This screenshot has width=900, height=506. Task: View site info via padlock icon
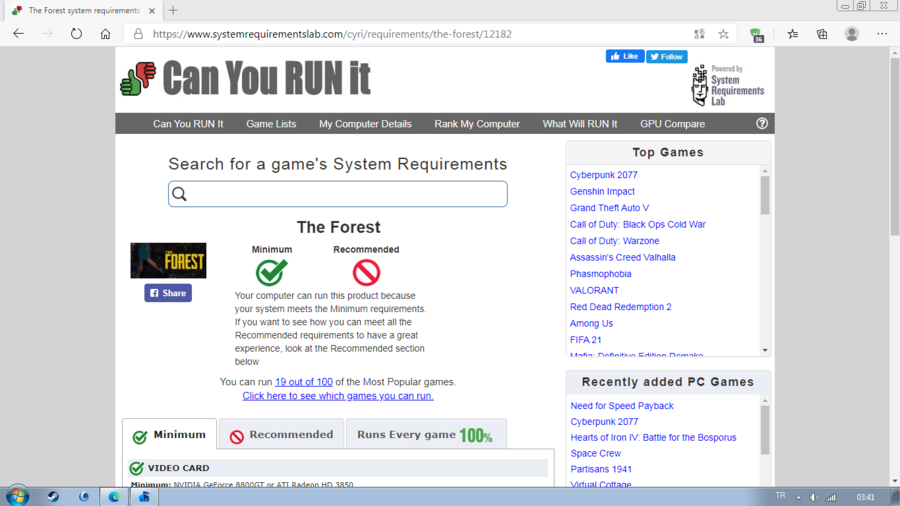[138, 34]
